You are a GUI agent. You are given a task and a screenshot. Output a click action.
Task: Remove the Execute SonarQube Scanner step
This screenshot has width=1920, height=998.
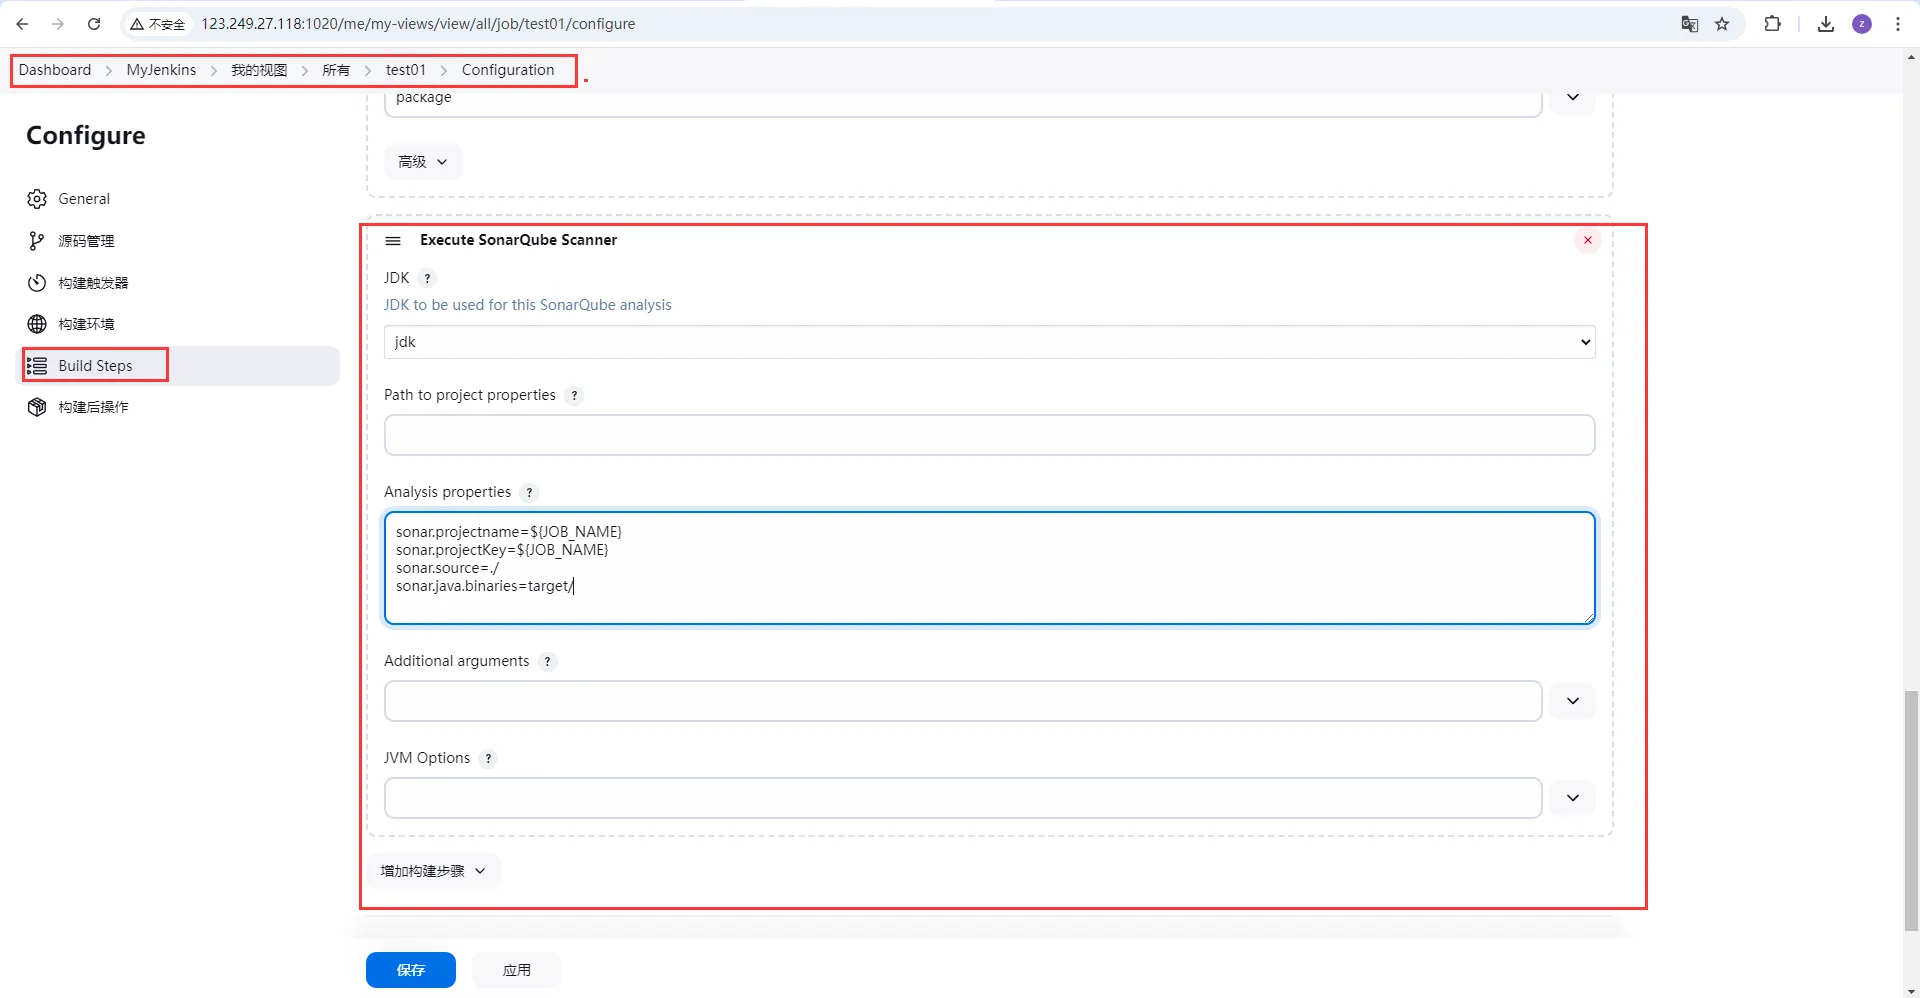pyautogui.click(x=1588, y=240)
